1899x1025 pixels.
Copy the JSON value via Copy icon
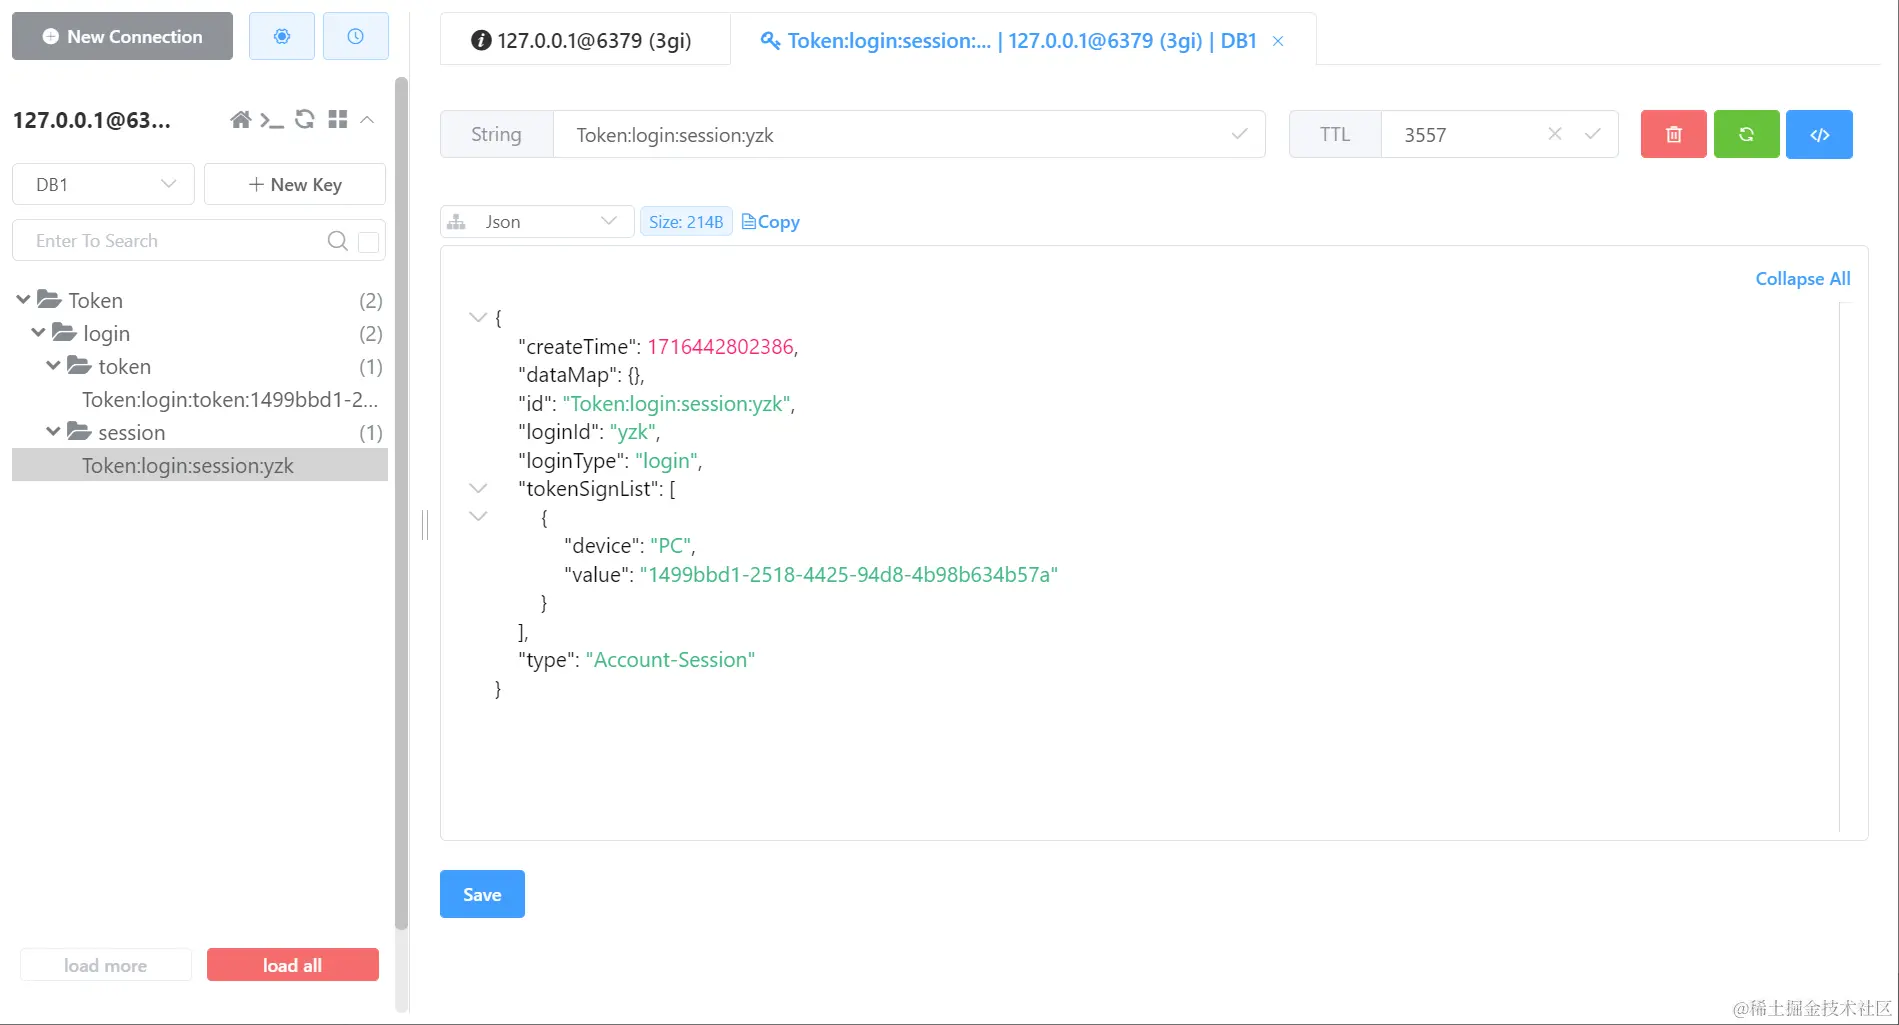pos(769,221)
